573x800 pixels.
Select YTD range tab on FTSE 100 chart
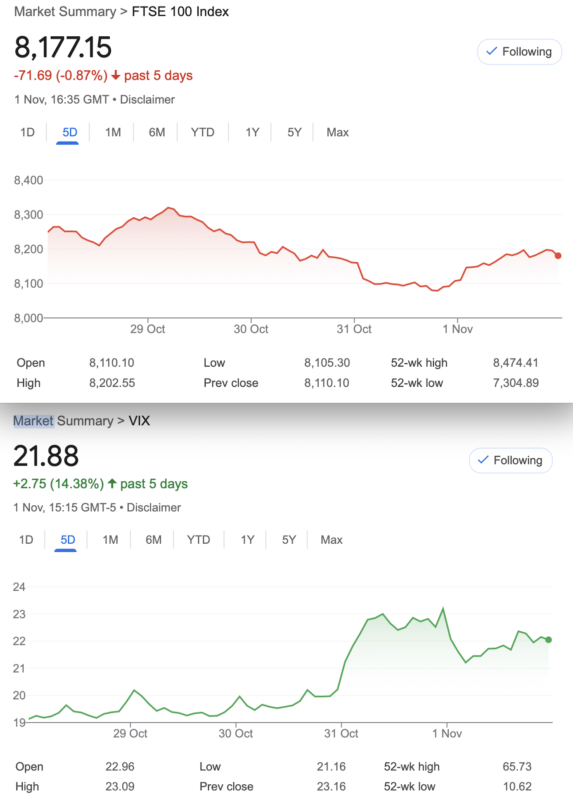coord(203,133)
